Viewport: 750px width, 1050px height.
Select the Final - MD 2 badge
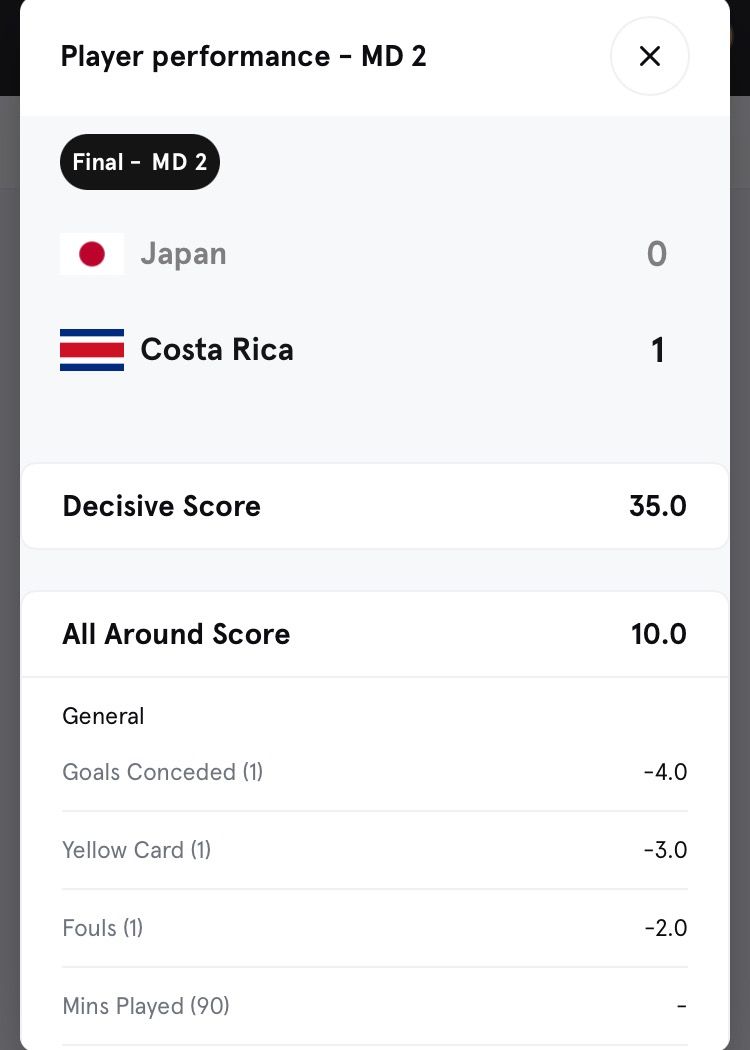click(140, 162)
